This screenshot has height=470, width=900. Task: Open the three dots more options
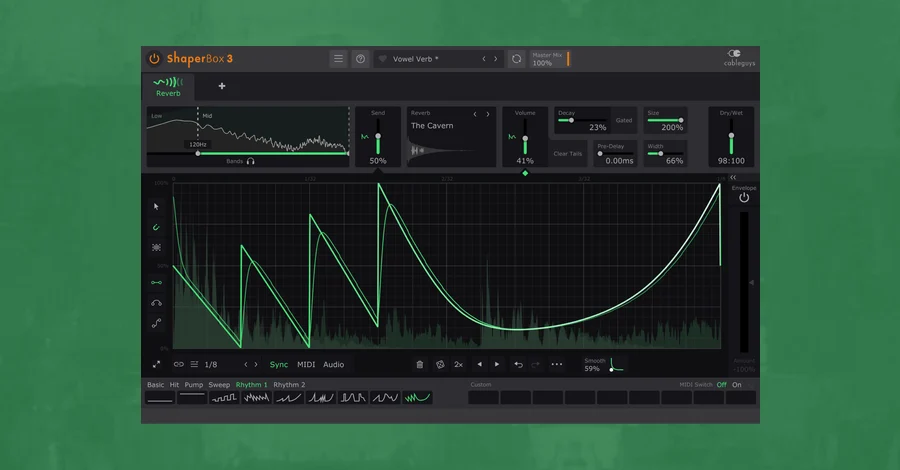coord(557,364)
